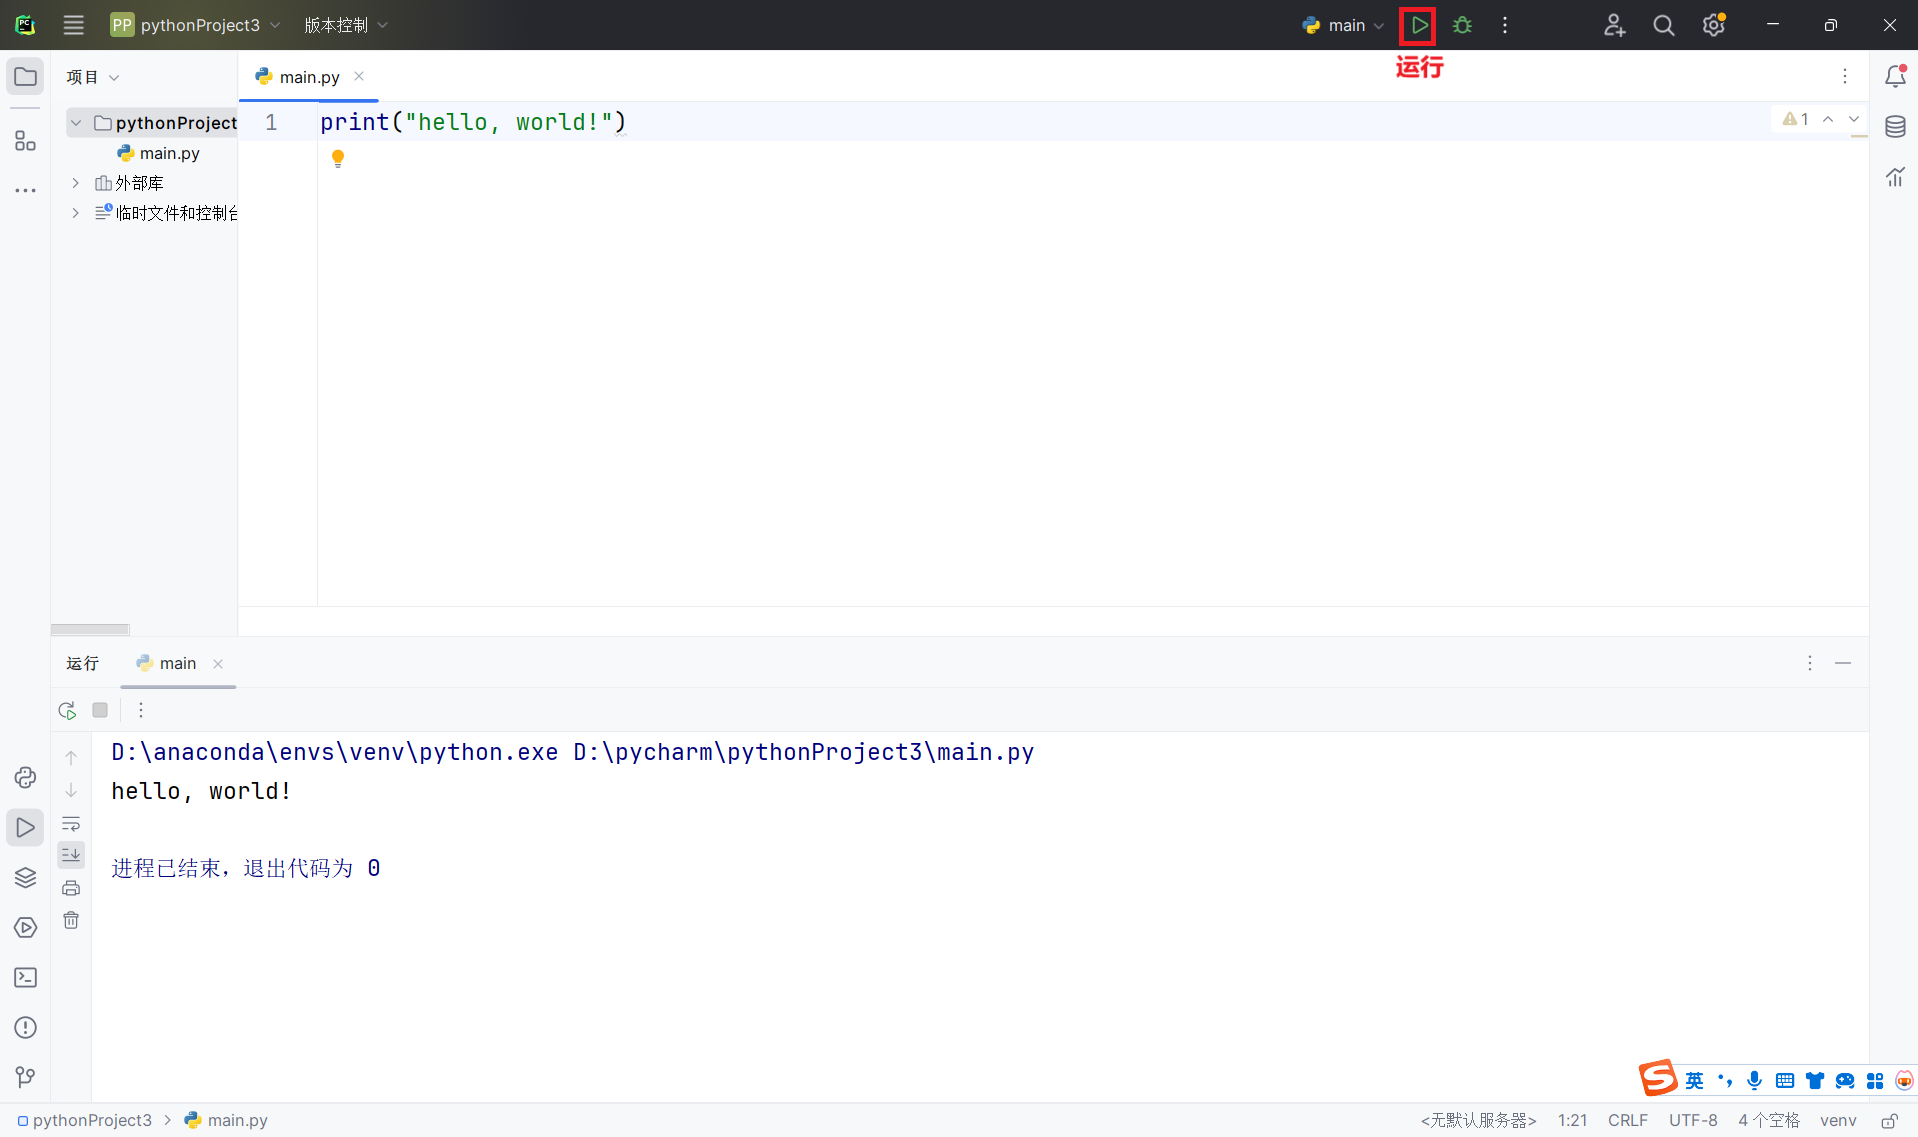This screenshot has width=1918, height=1137.
Task: Open the SciView chart tool window
Action: (x=1895, y=177)
